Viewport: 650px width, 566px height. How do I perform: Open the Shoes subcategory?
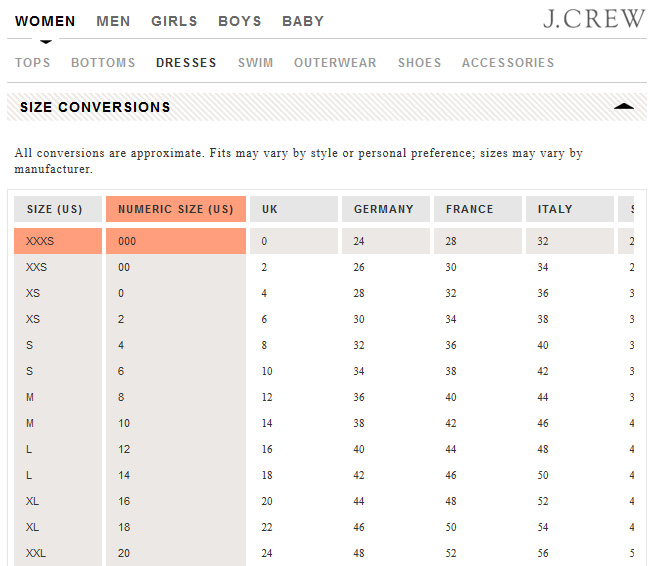pos(419,63)
